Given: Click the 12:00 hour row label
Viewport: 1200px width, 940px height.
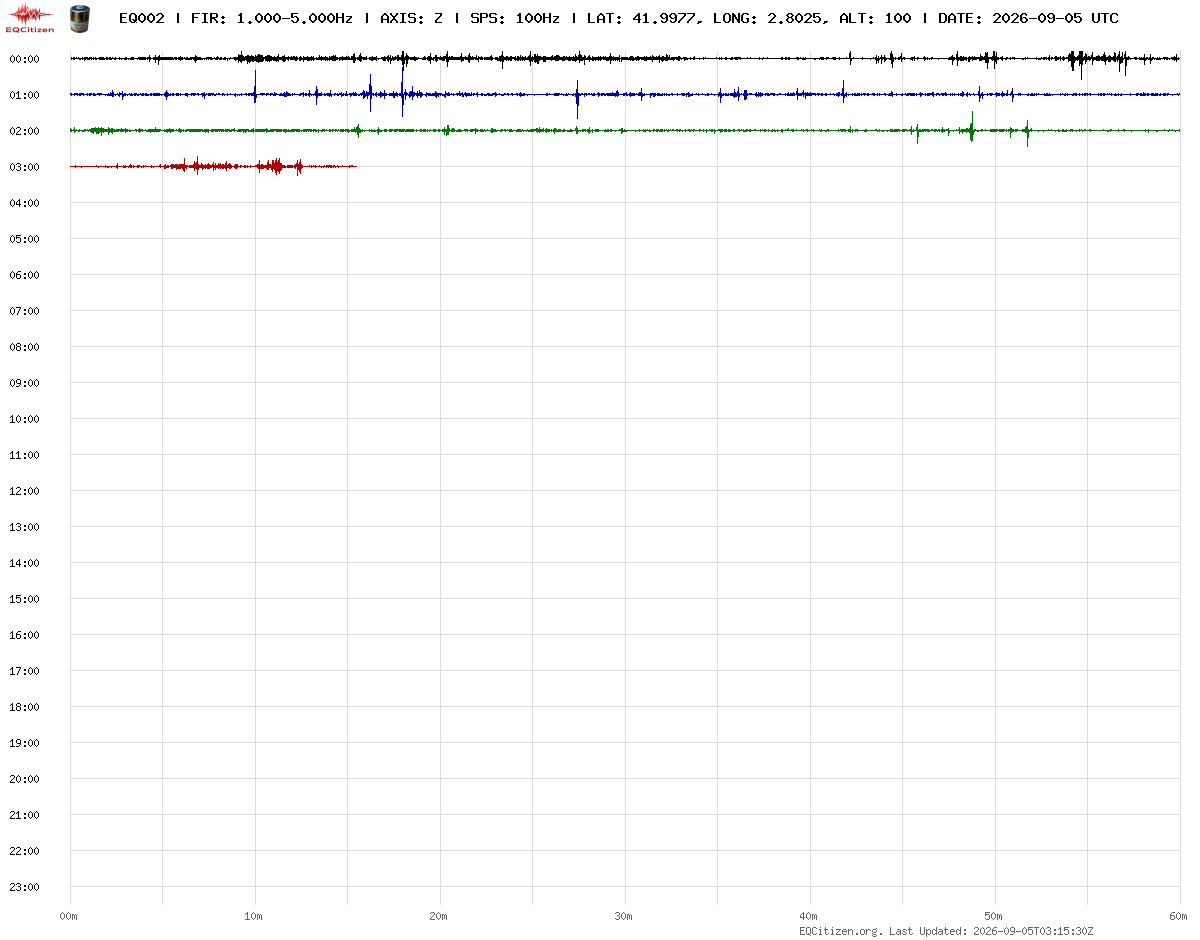Looking at the screenshot, I should [24, 491].
